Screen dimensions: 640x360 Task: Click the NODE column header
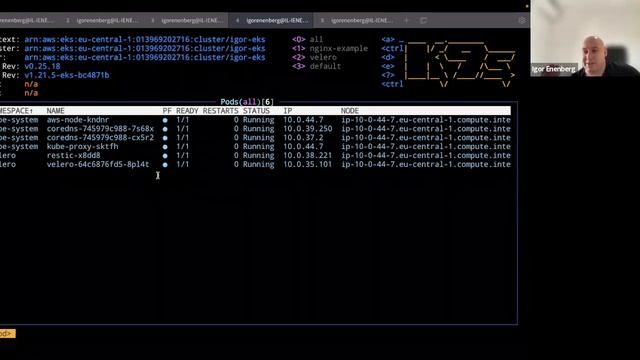tap(350, 111)
